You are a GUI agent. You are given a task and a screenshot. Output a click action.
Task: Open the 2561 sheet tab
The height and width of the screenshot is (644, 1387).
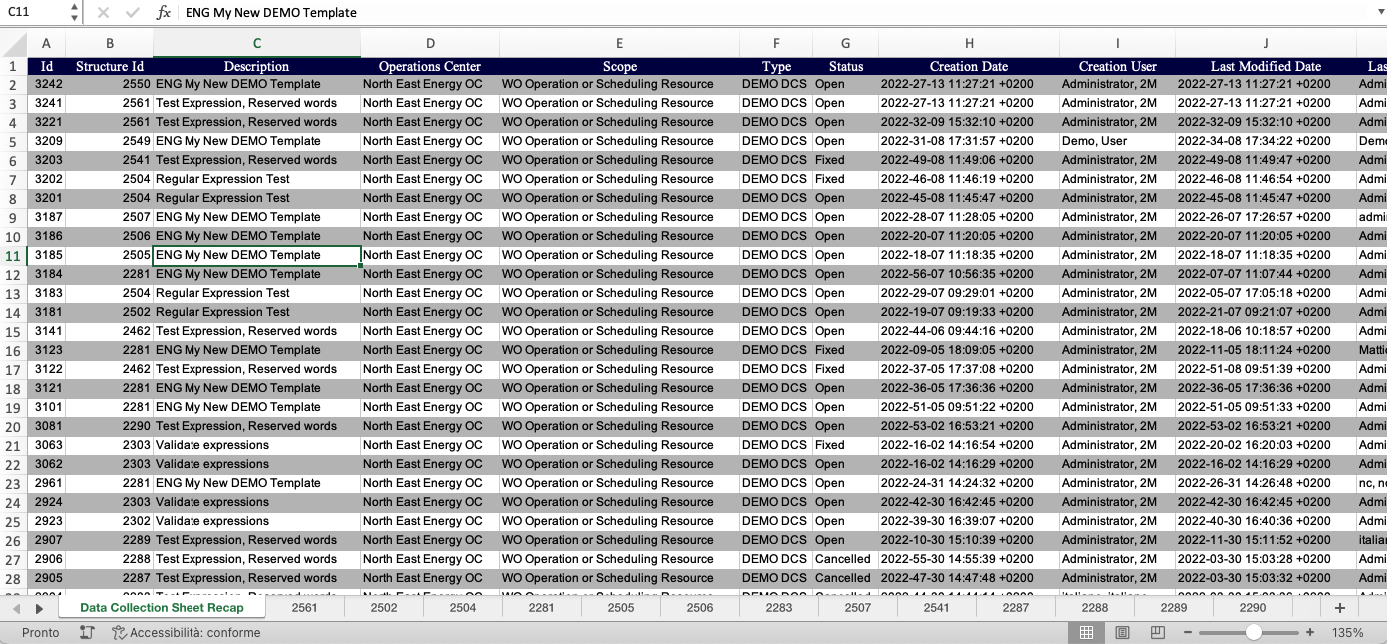point(304,608)
